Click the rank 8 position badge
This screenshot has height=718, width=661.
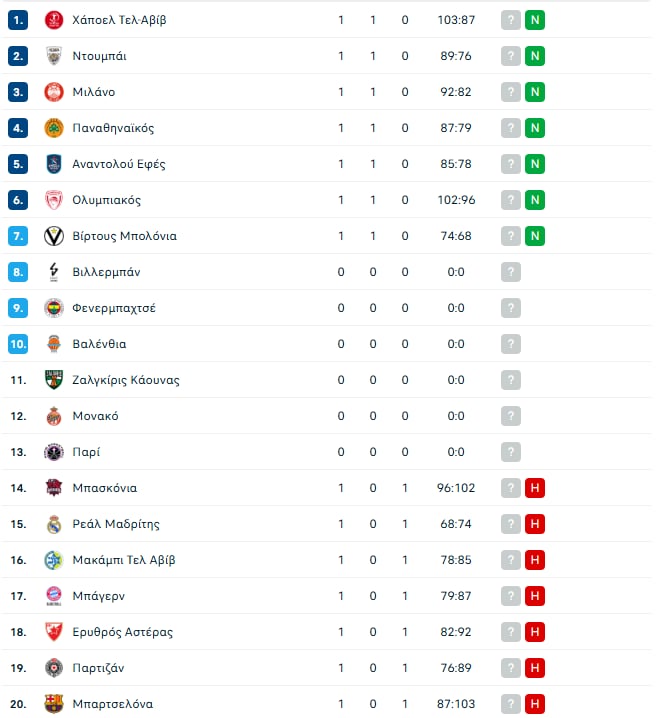coord(18,272)
